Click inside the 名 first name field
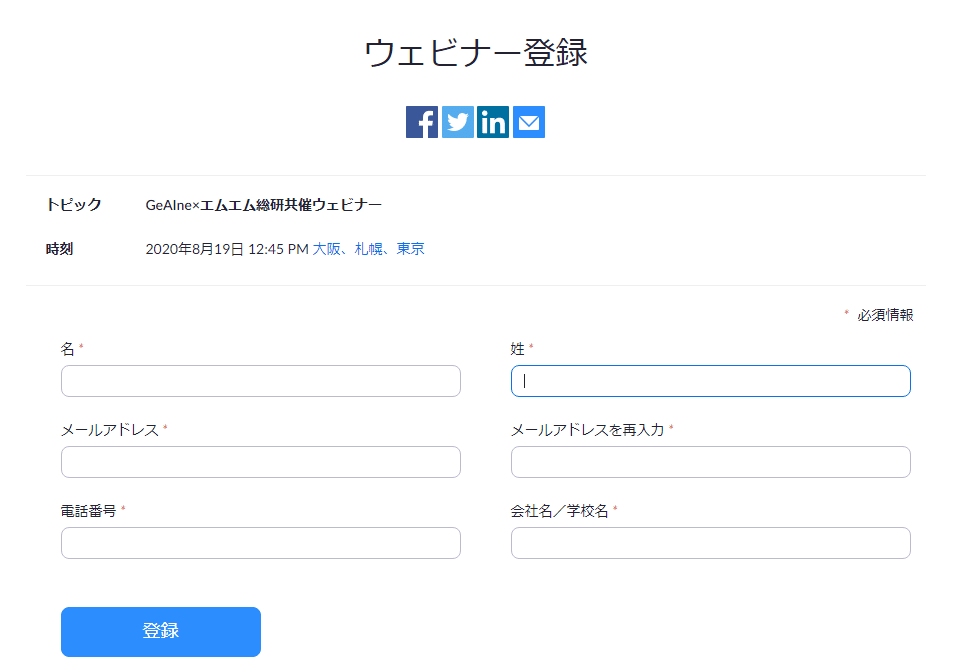The height and width of the screenshot is (672, 958). click(260, 381)
